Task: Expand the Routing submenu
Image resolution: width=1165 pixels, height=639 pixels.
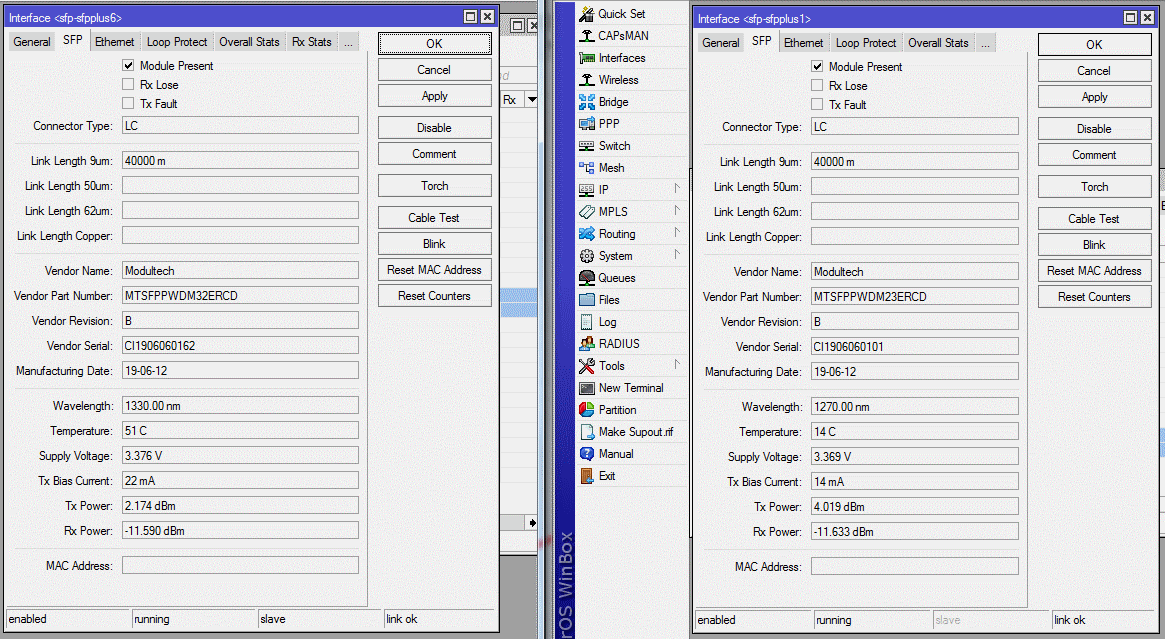Action: tap(677, 233)
